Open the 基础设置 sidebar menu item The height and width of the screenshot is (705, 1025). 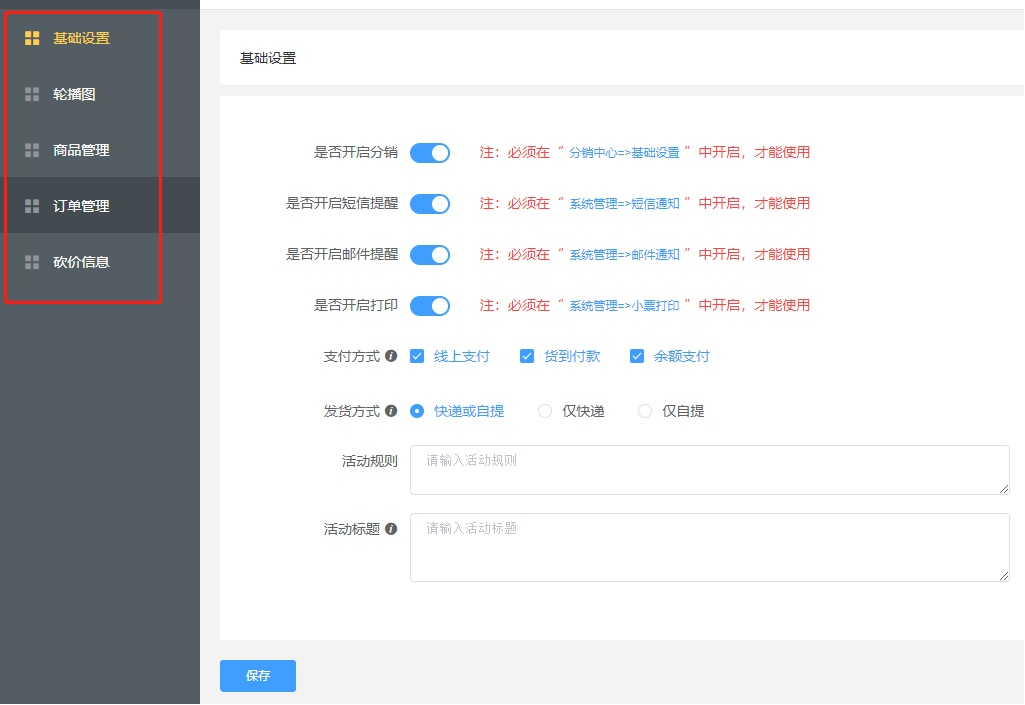[100, 39]
